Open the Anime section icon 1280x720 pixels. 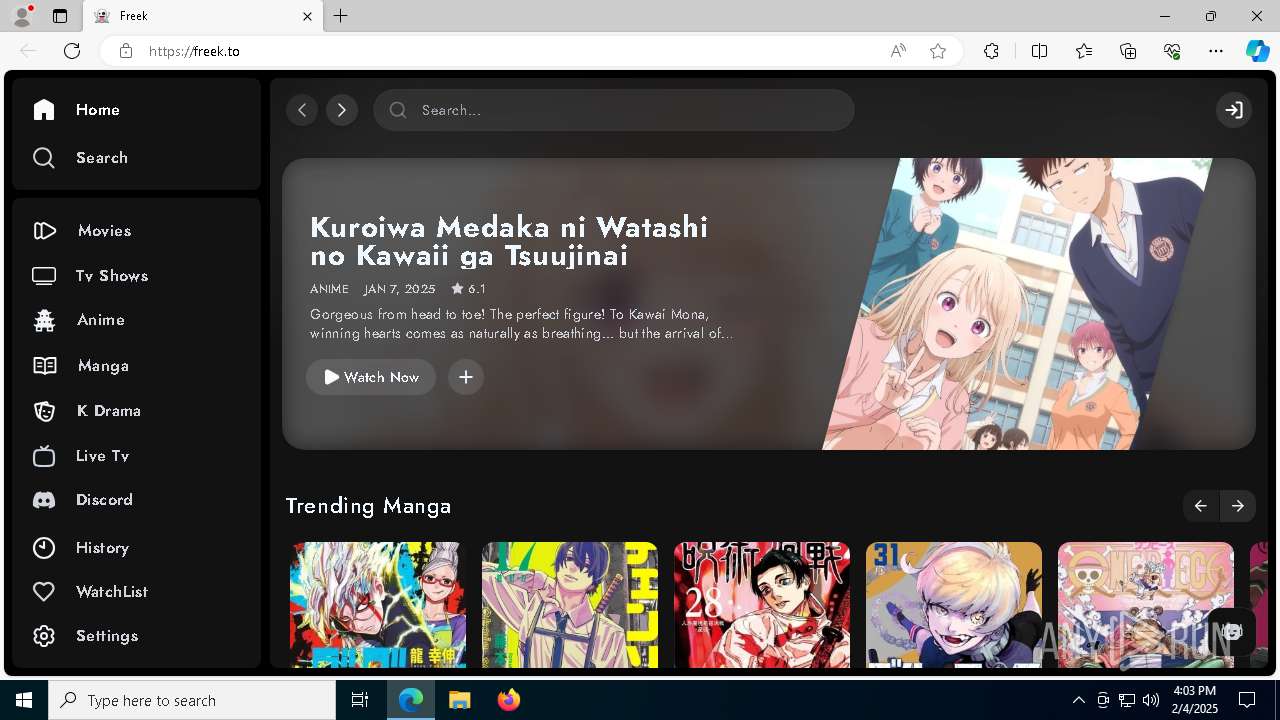(x=44, y=320)
